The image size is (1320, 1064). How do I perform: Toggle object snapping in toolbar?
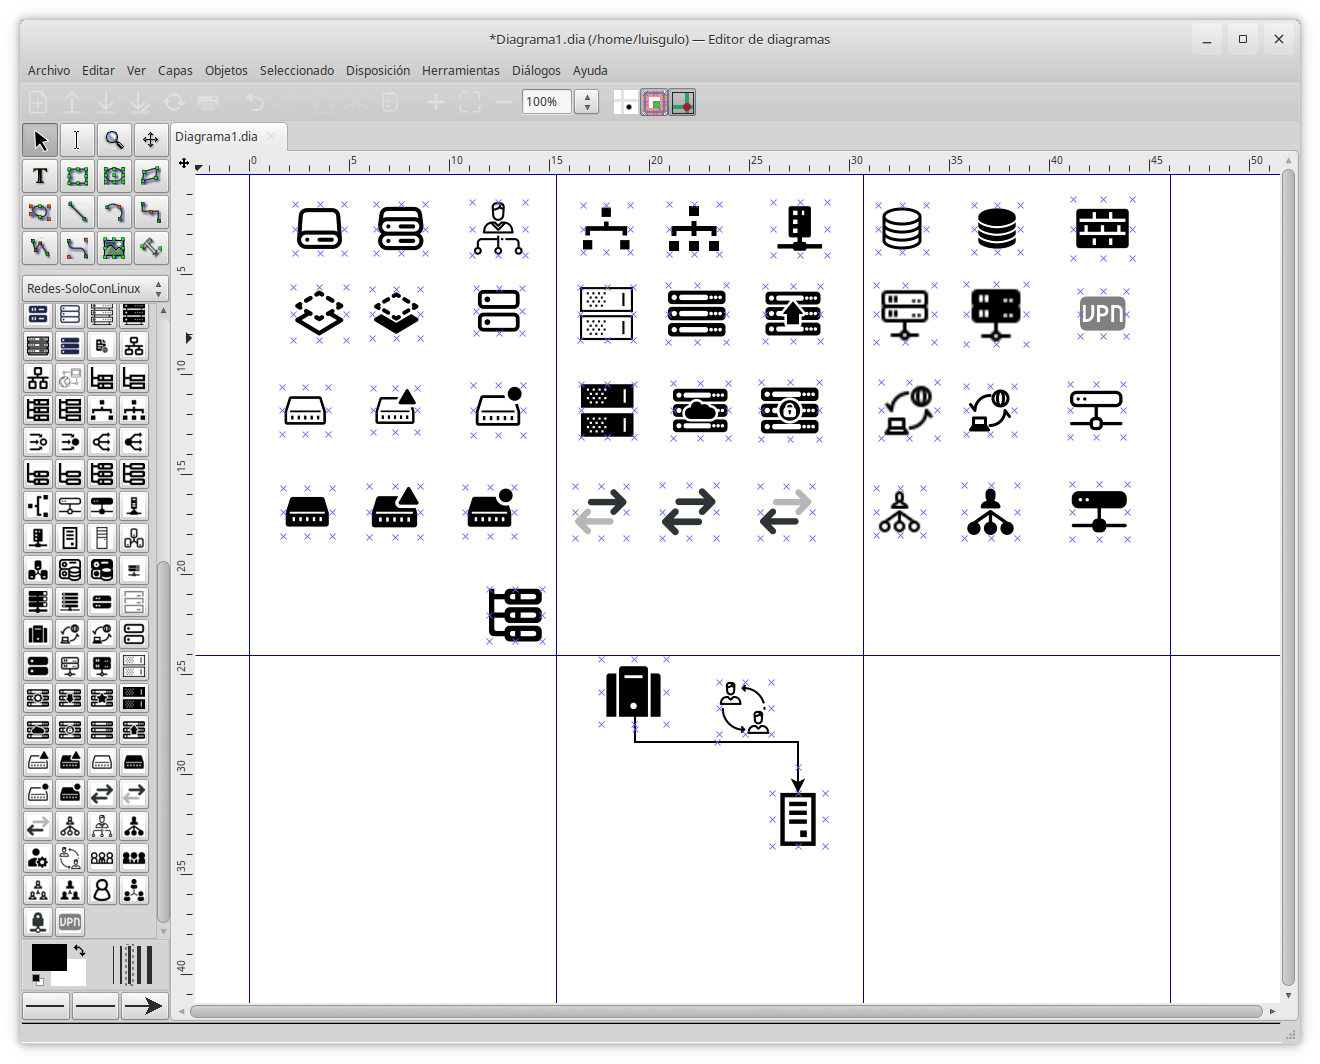683,102
